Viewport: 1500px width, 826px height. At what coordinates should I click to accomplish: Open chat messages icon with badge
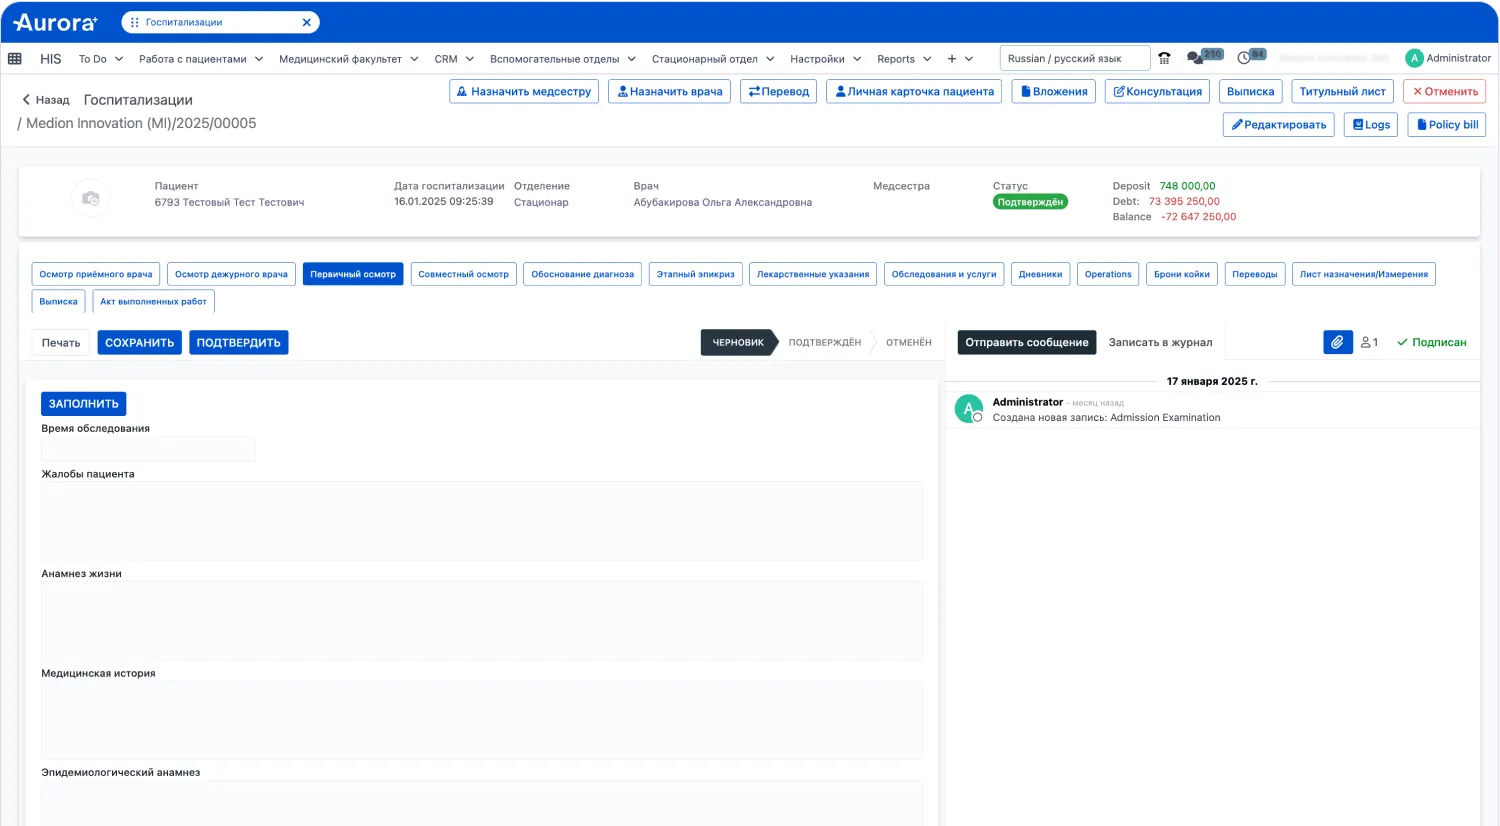1196,58
